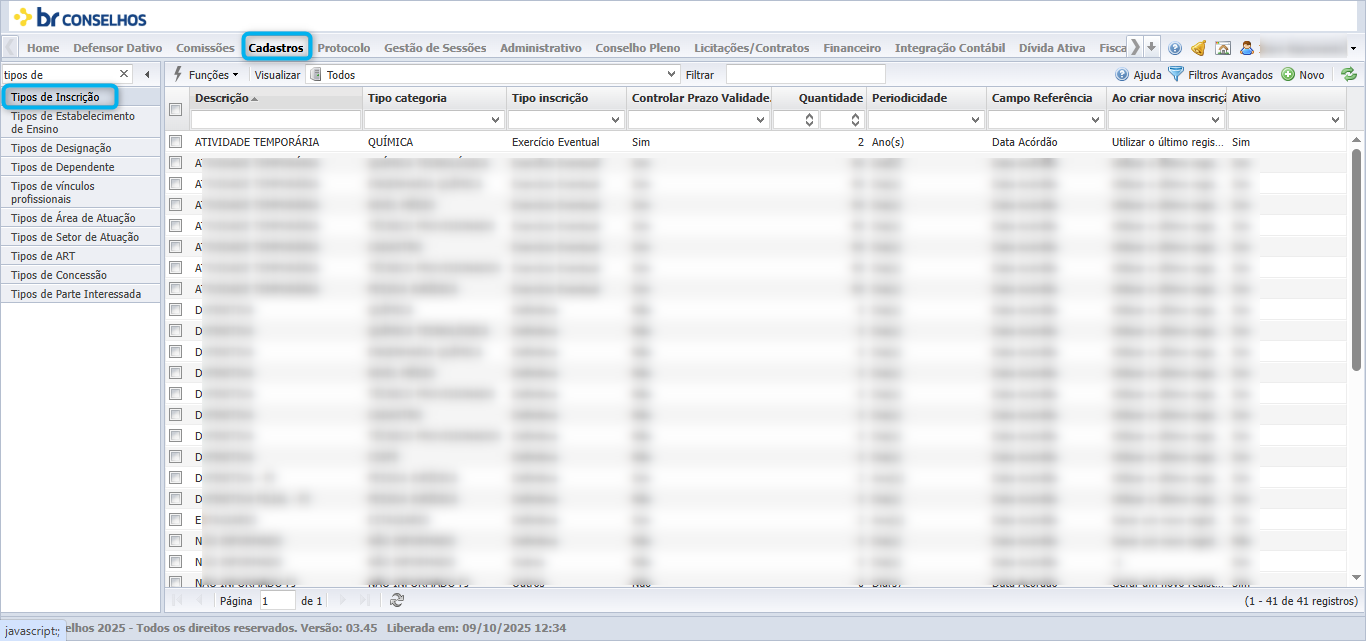Viewport: 1366px width, 641px height.
Task: Click the Filtrar text input field
Action: pos(805,75)
